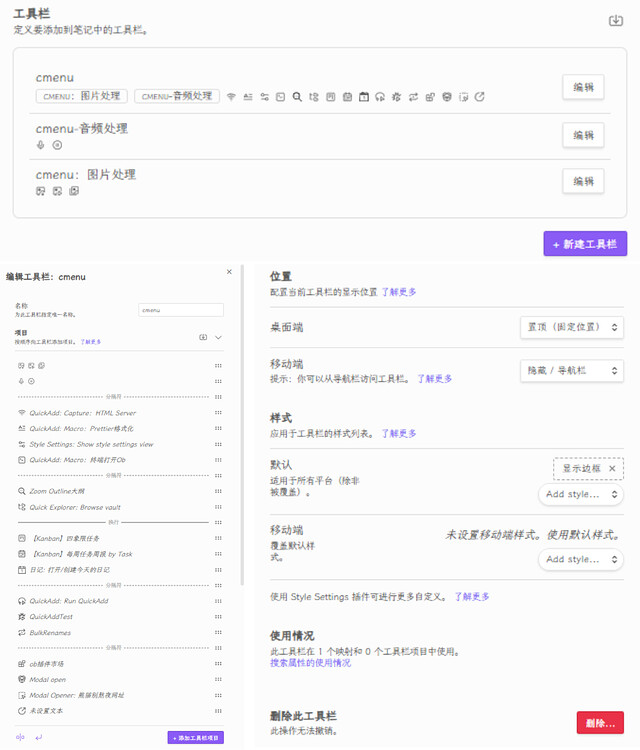
Task: Open 移动端 position dropdown 隐藏 / 导航栏
Action: [x=572, y=371]
